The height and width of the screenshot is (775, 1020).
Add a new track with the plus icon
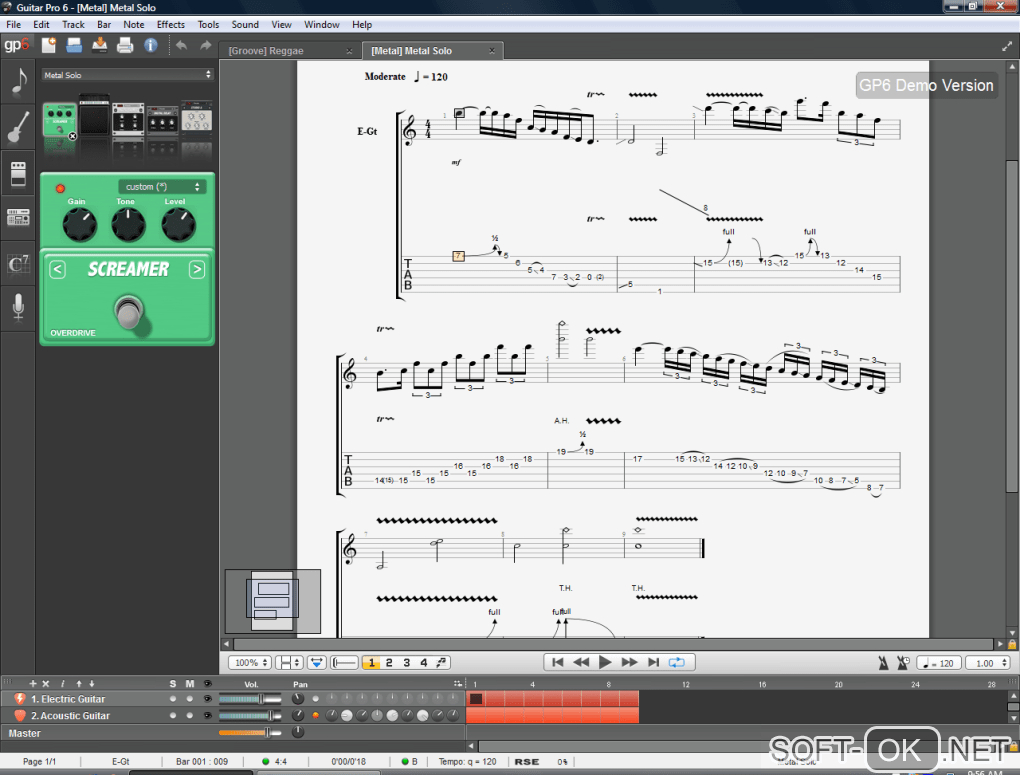coord(33,683)
